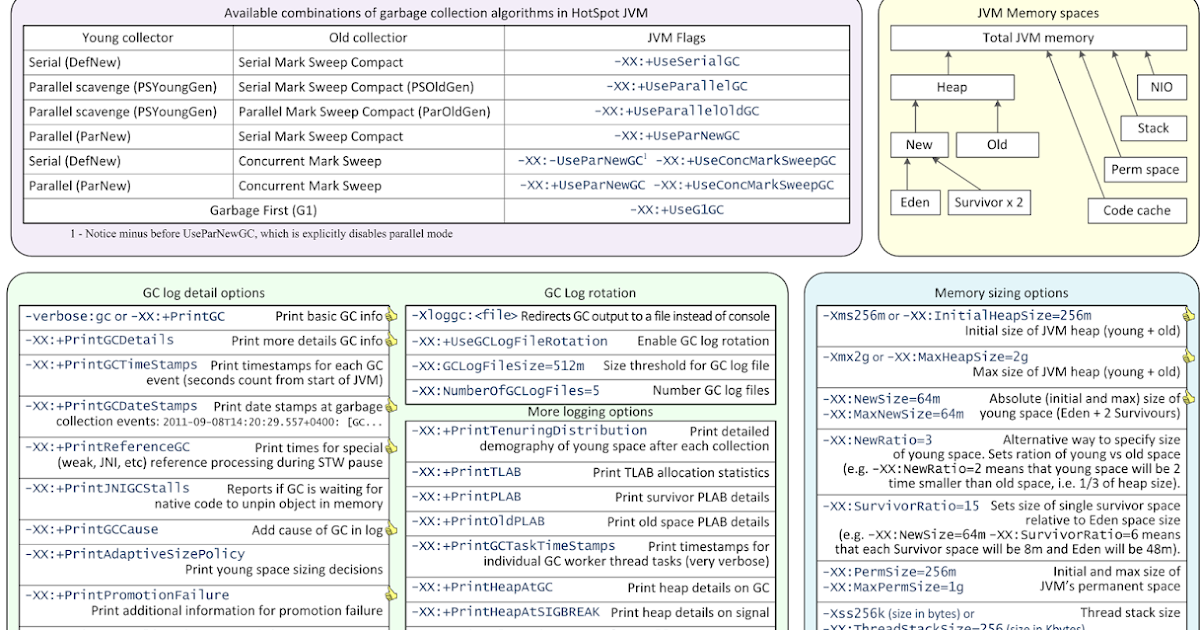The width and height of the screenshot is (1200, 630).
Task: Click the thumbs-up icon on the NewSize=64m row
Action: coord(1189,398)
